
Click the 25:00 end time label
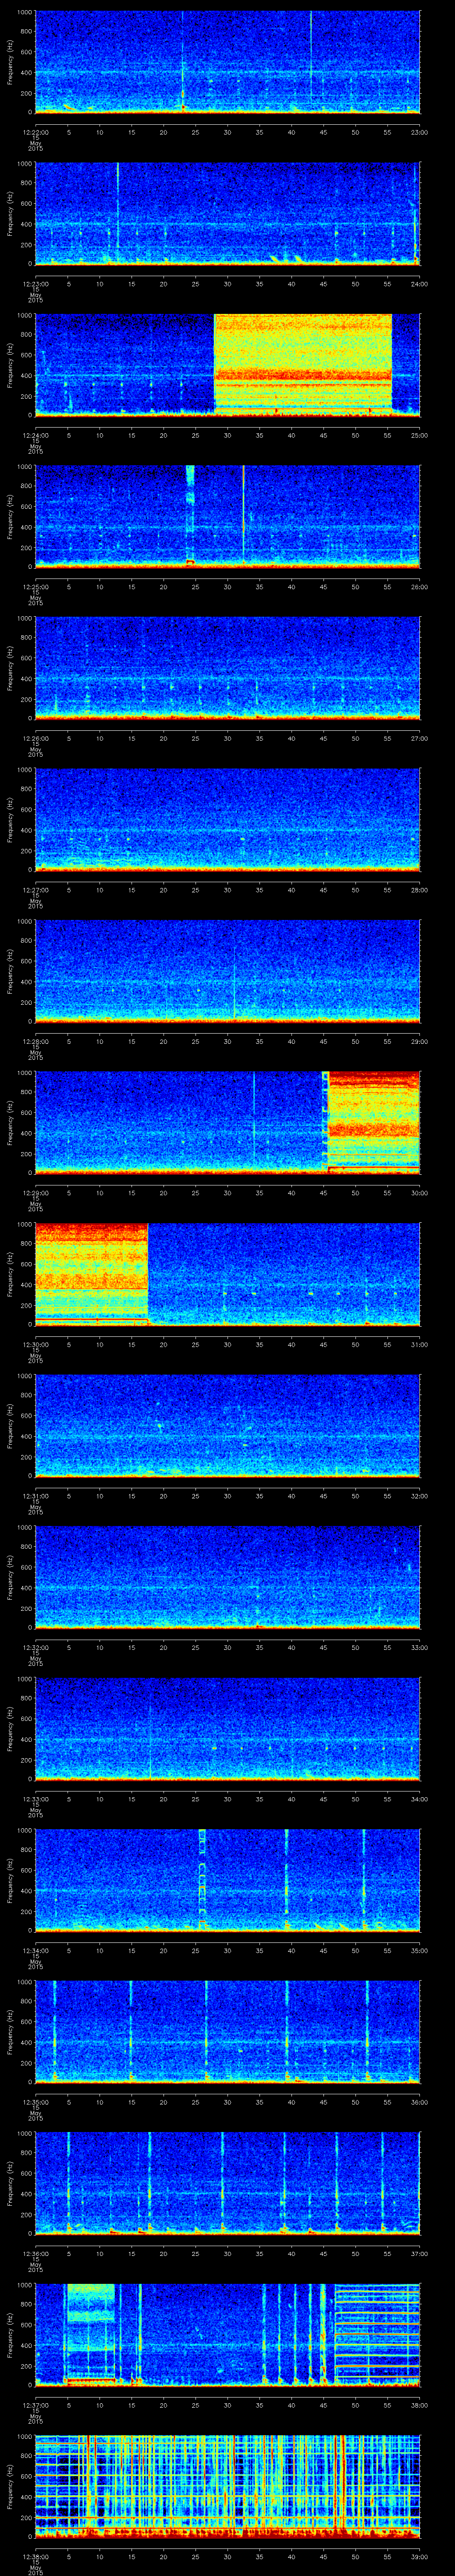tap(419, 435)
